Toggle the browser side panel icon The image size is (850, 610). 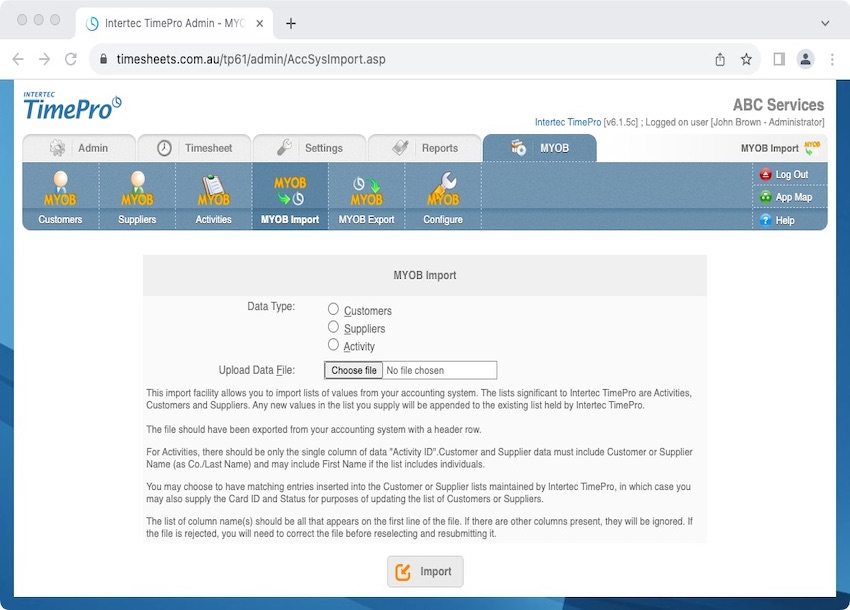click(x=779, y=59)
